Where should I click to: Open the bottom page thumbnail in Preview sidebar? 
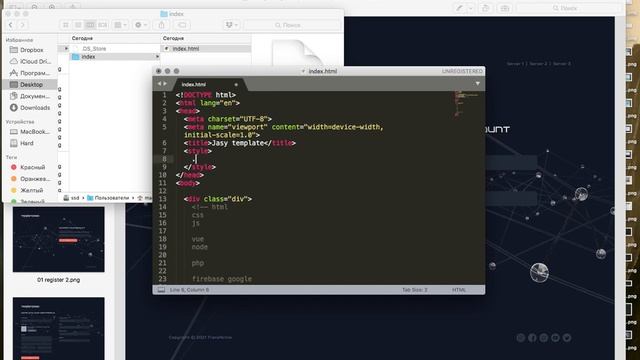pos(58,329)
